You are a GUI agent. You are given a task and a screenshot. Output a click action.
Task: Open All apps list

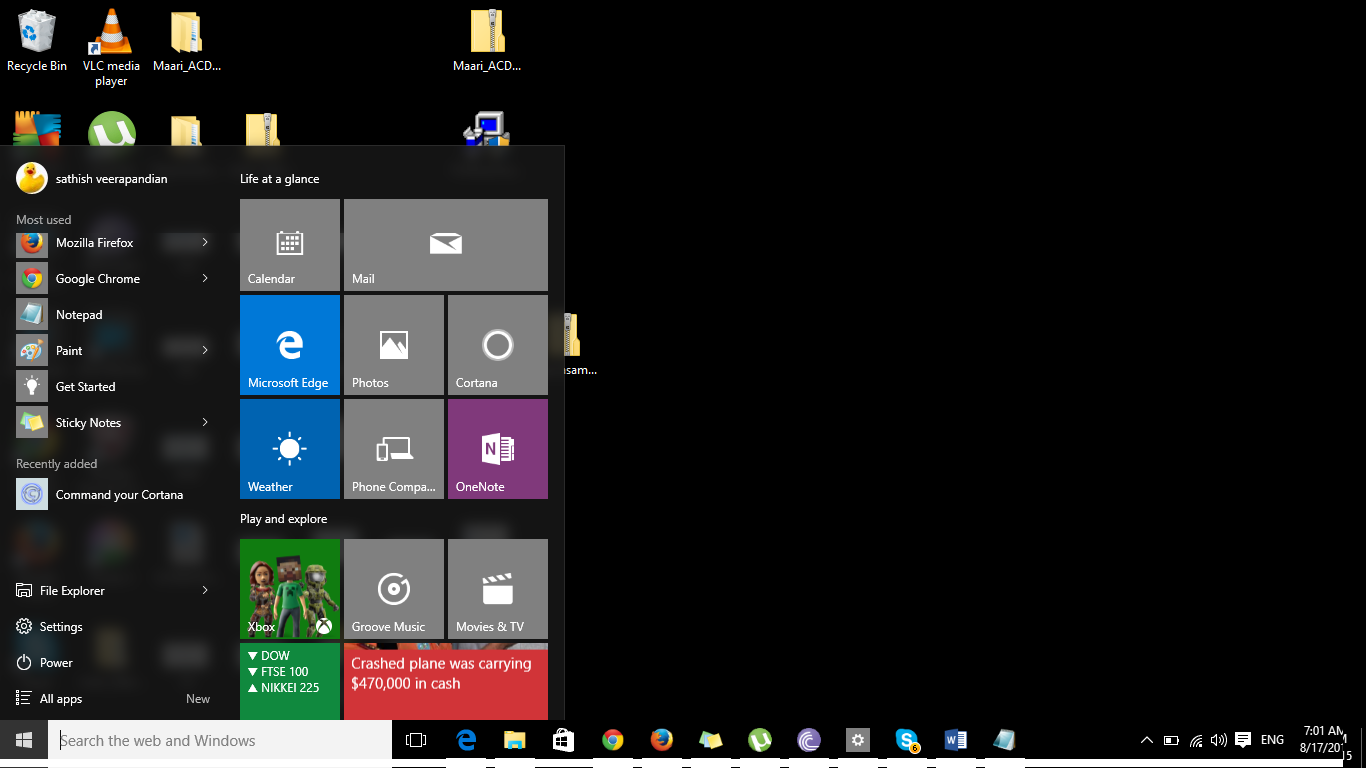60,699
